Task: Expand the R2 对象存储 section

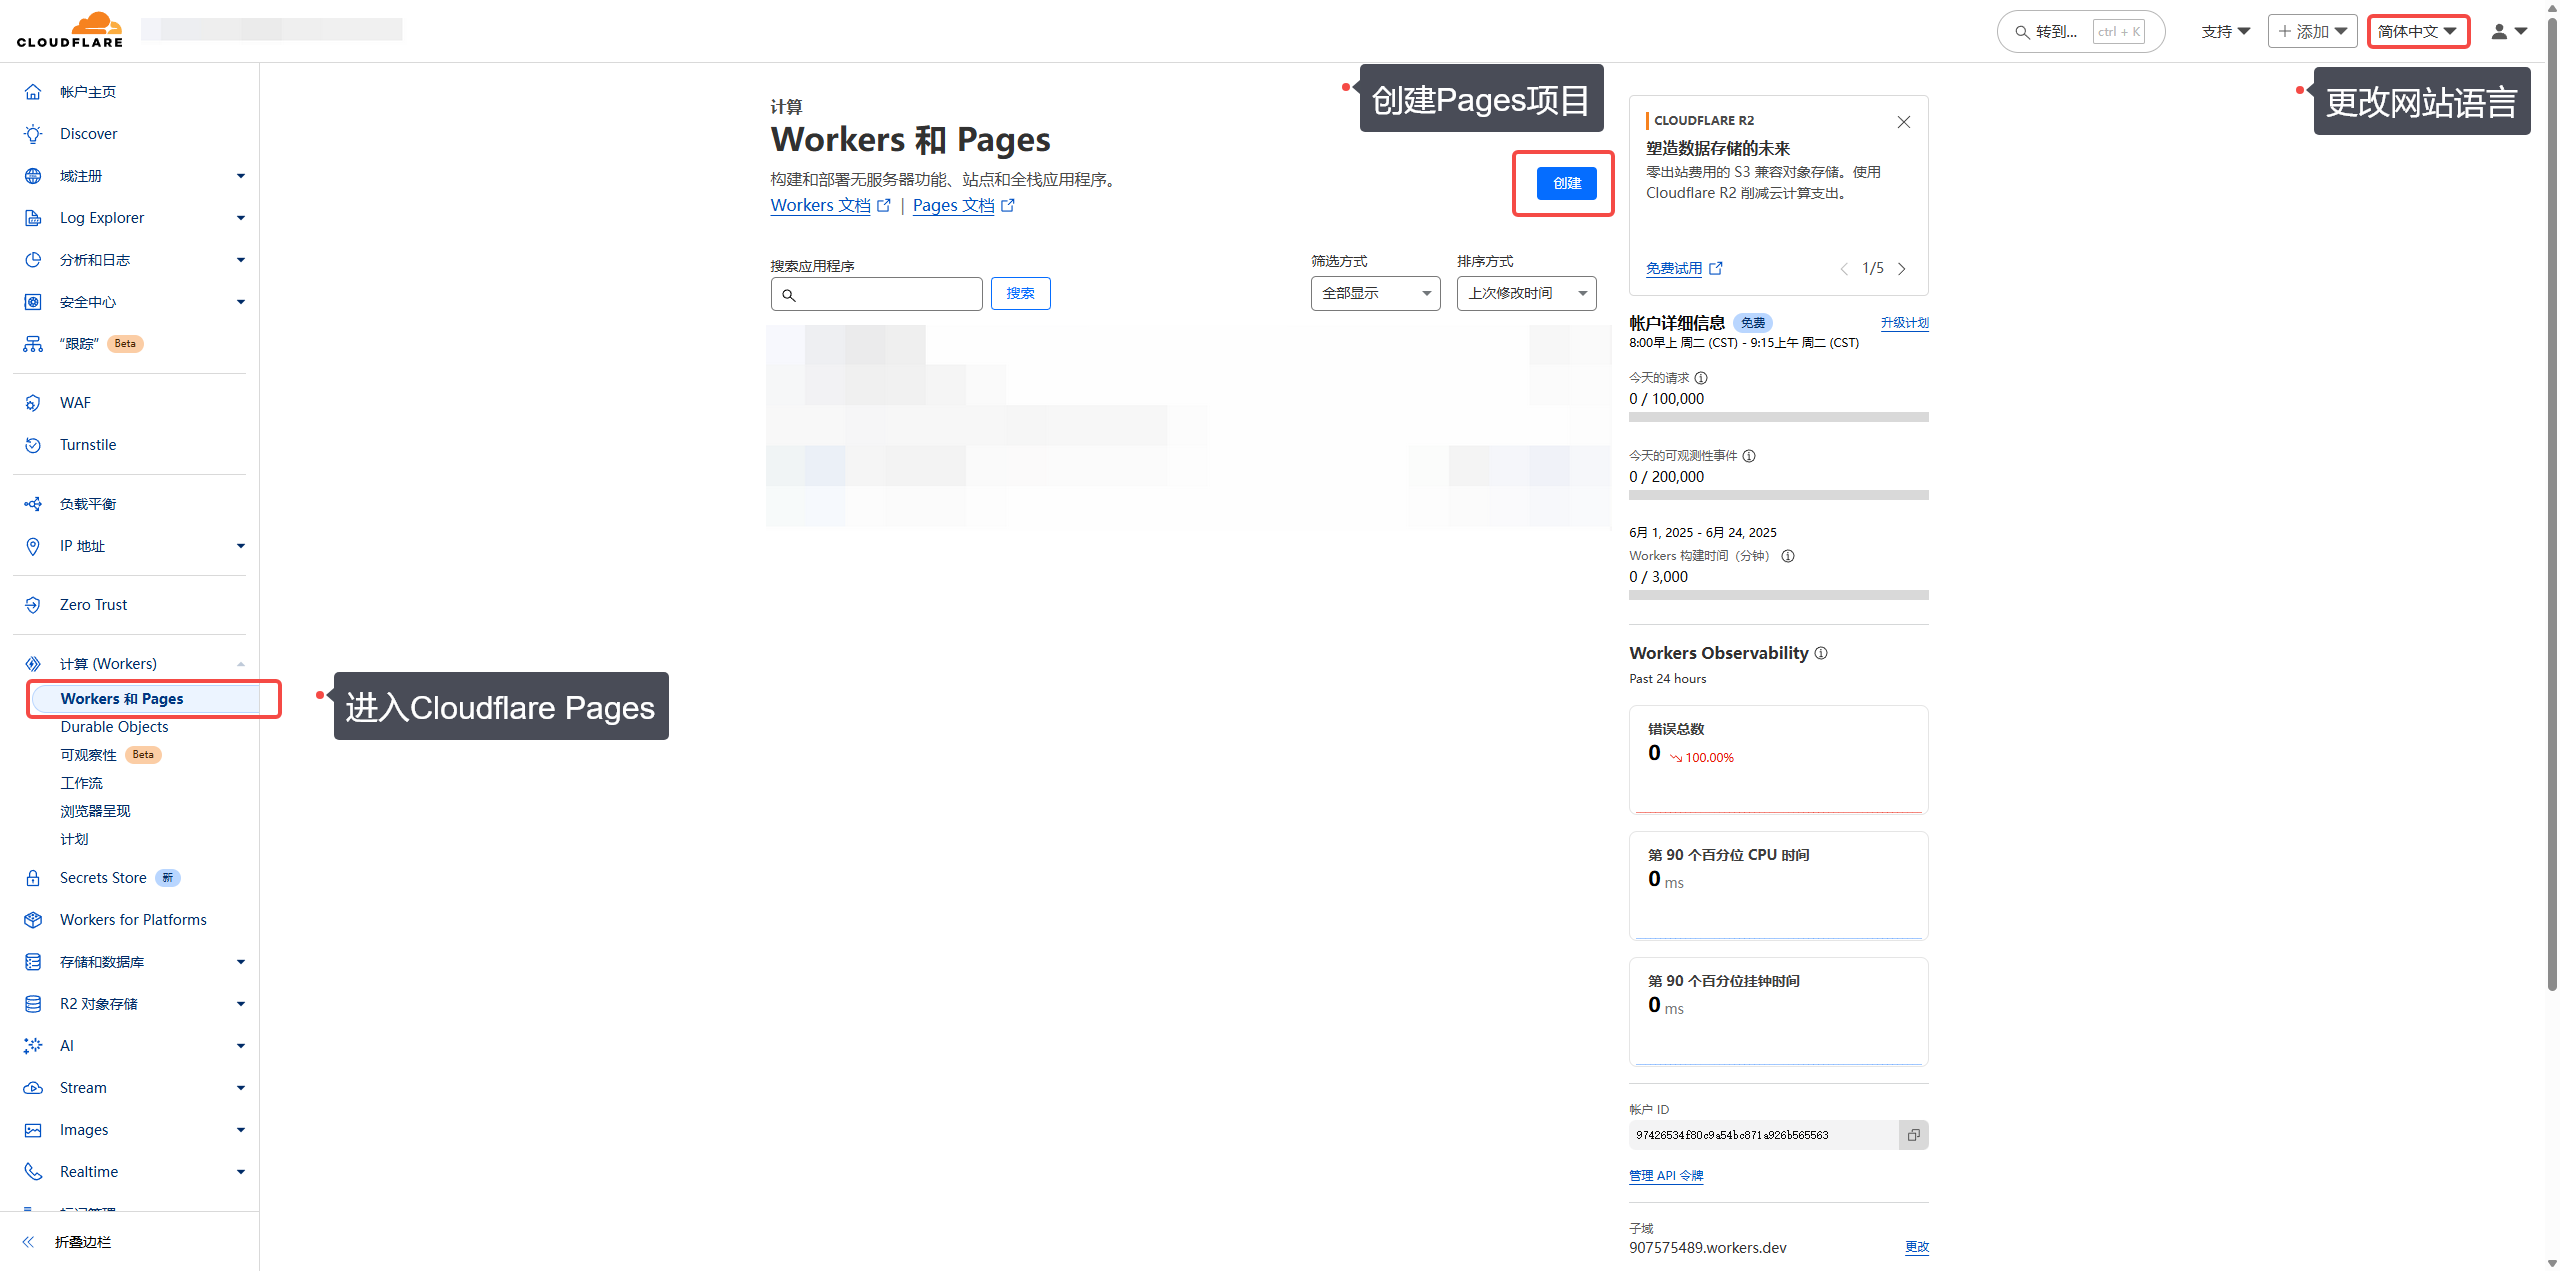Action: pyautogui.click(x=240, y=1003)
